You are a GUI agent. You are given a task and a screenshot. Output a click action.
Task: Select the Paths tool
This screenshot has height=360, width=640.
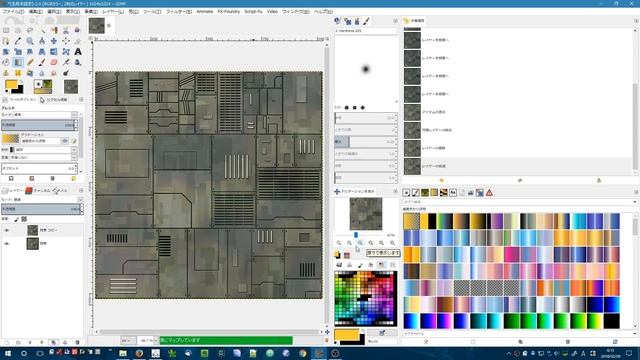[6, 41]
